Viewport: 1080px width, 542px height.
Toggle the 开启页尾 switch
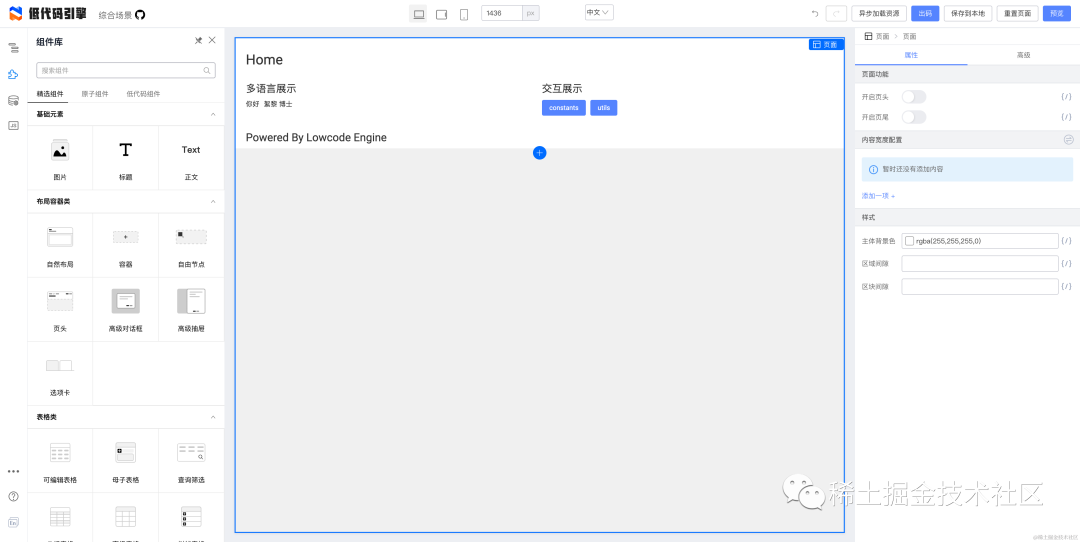click(914, 117)
